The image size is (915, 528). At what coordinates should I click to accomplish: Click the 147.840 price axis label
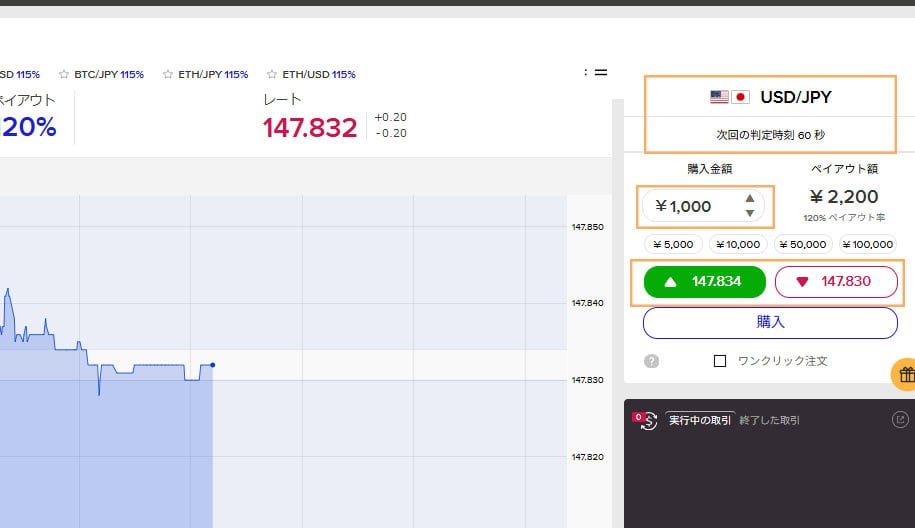pyautogui.click(x=588, y=303)
